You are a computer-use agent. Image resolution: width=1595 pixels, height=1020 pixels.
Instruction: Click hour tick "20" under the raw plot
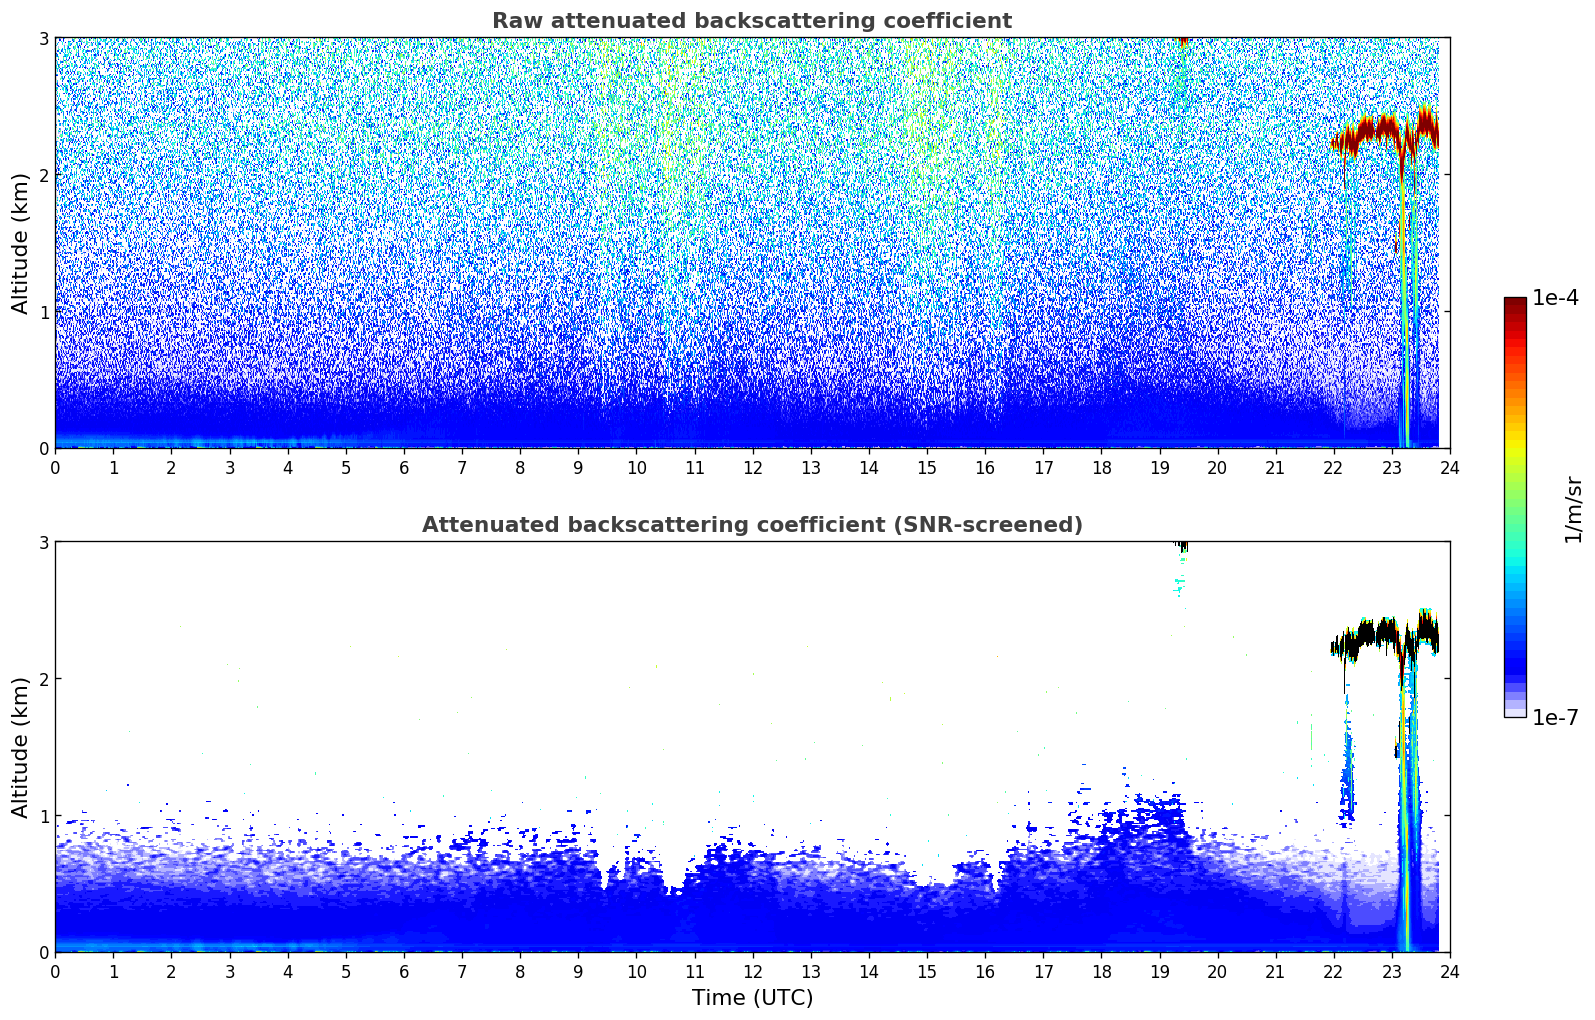(1217, 467)
